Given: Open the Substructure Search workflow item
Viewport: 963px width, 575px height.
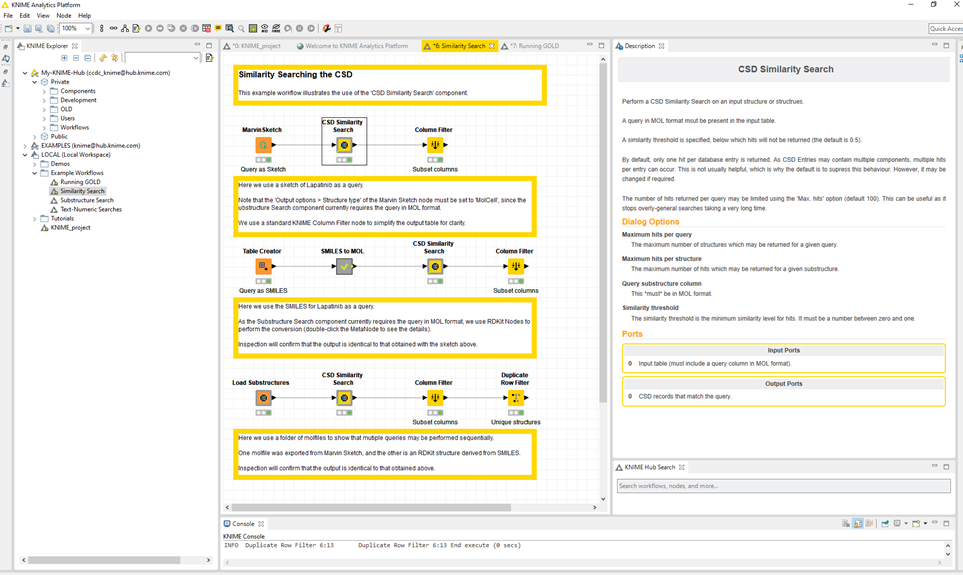Looking at the screenshot, I should tap(87, 200).
